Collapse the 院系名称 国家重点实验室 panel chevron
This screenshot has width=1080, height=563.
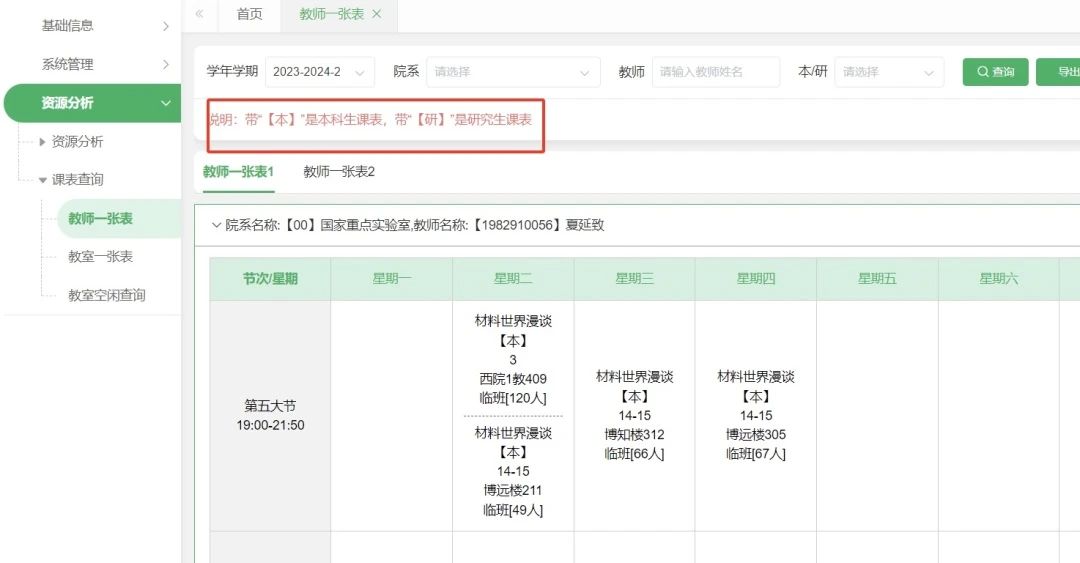pos(216,225)
